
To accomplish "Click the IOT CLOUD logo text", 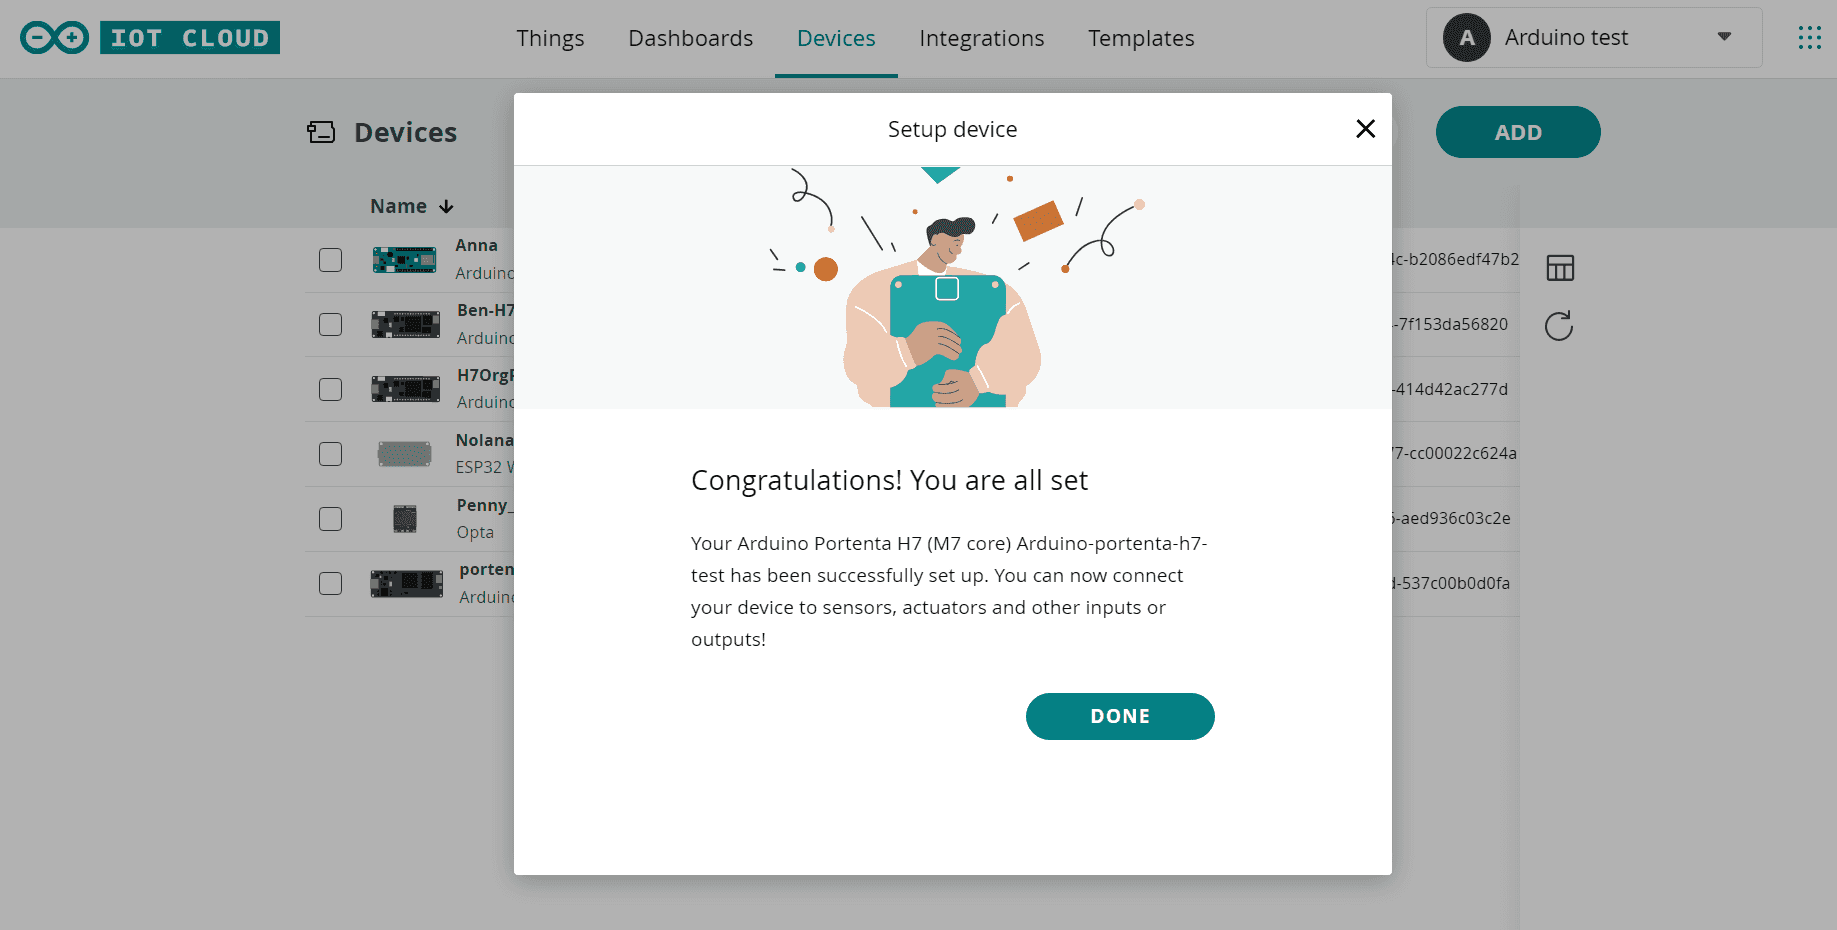I will pyautogui.click(x=190, y=38).
